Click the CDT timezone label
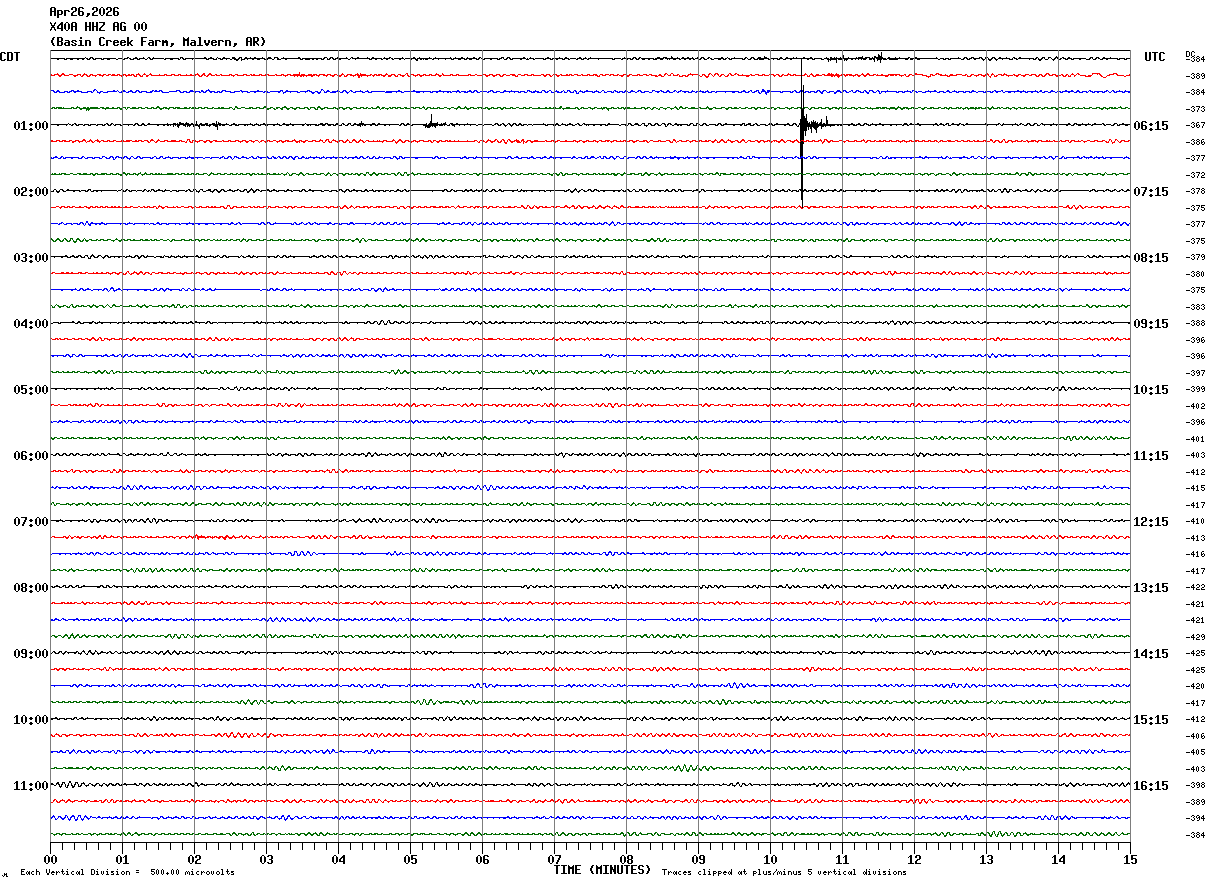This screenshot has width=1210, height=886. tap(10, 57)
